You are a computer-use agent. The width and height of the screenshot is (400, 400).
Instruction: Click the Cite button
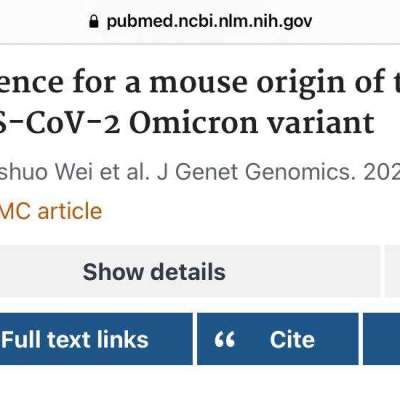click(x=278, y=339)
